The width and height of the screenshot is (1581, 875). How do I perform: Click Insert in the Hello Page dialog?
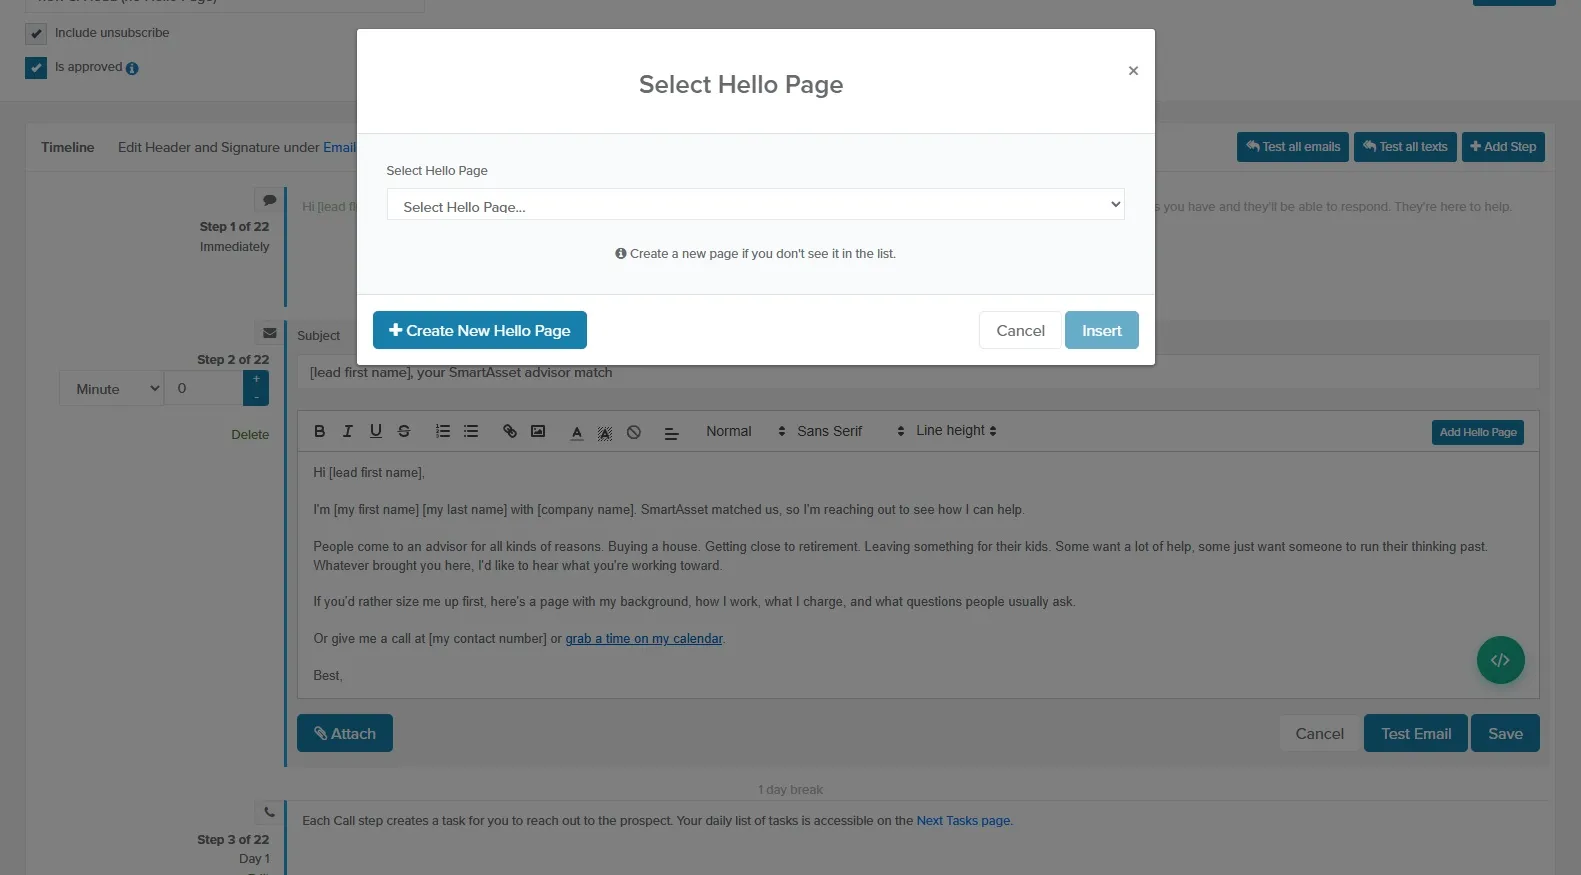click(x=1102, y=330)
